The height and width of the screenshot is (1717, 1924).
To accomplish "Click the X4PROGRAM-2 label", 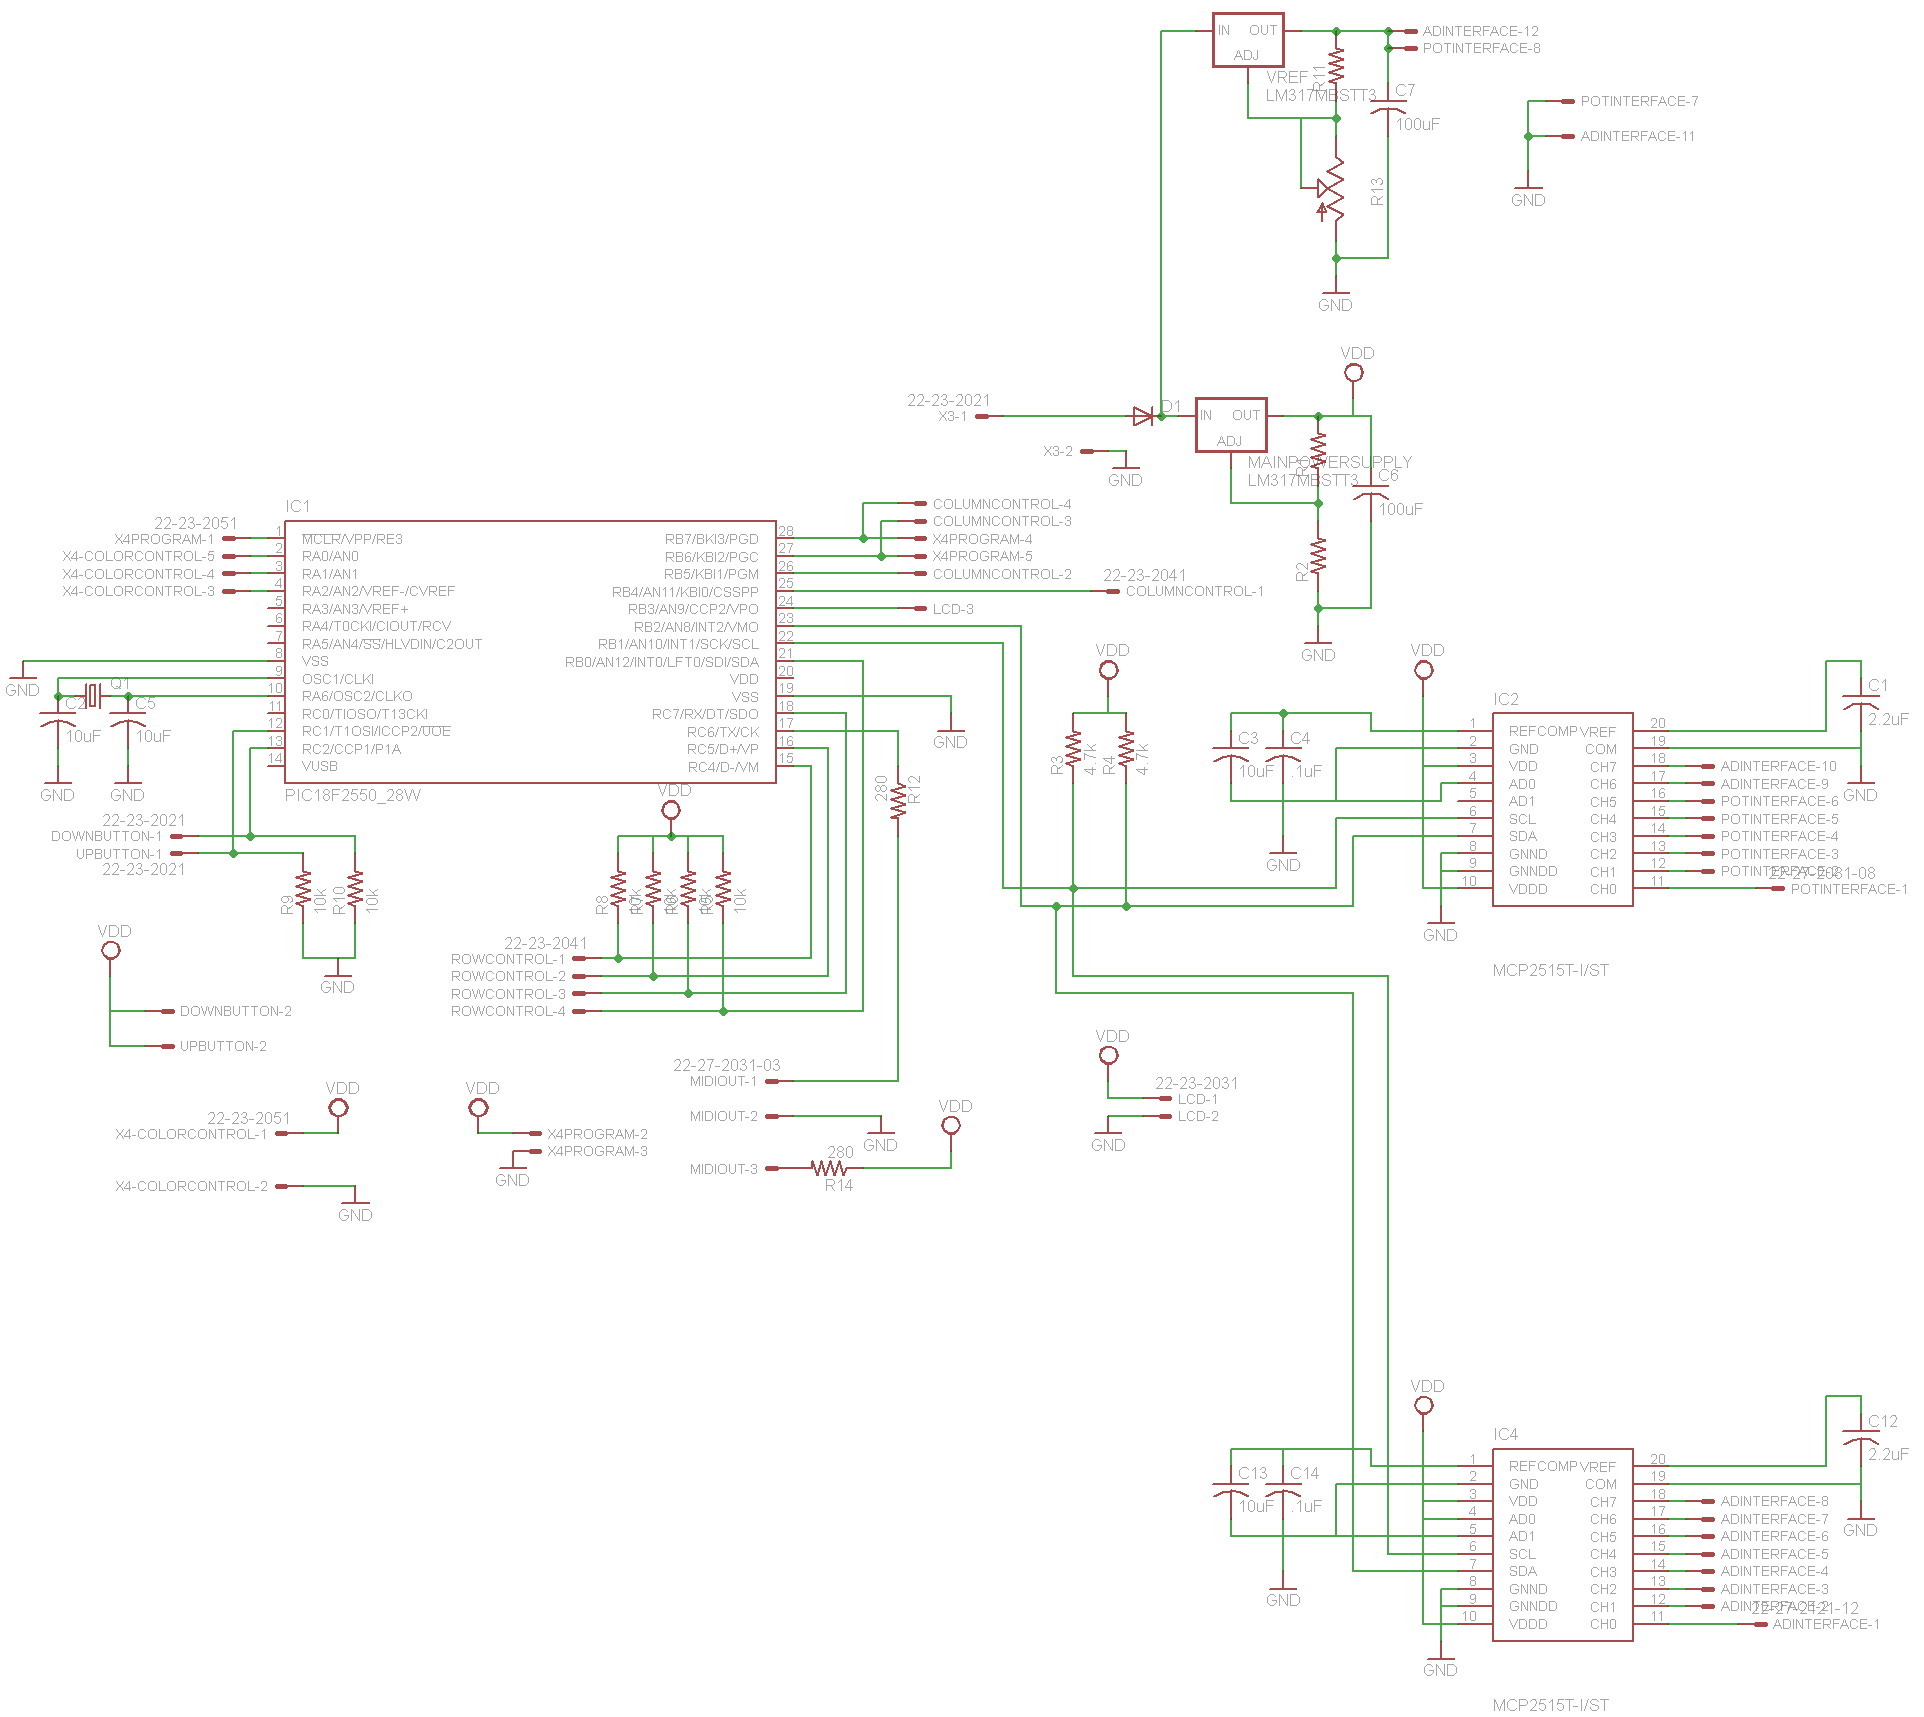I will point(597,1134).
